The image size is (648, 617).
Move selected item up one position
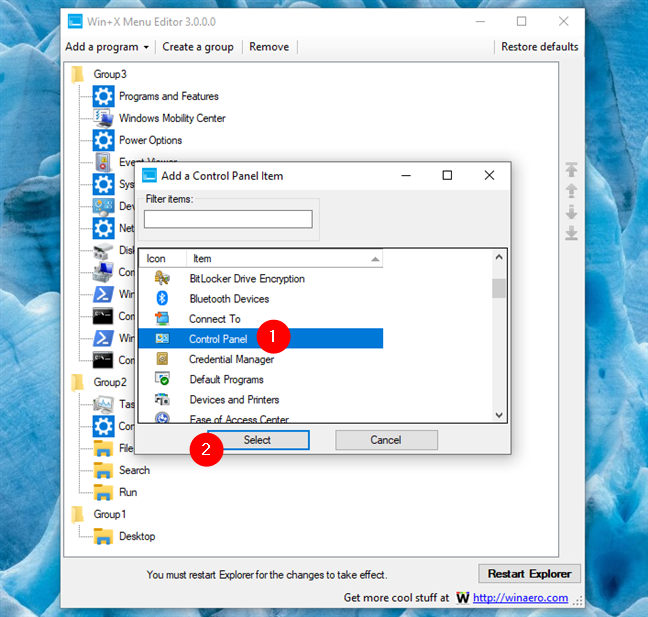pyautogui.click(x=572, y=191)
